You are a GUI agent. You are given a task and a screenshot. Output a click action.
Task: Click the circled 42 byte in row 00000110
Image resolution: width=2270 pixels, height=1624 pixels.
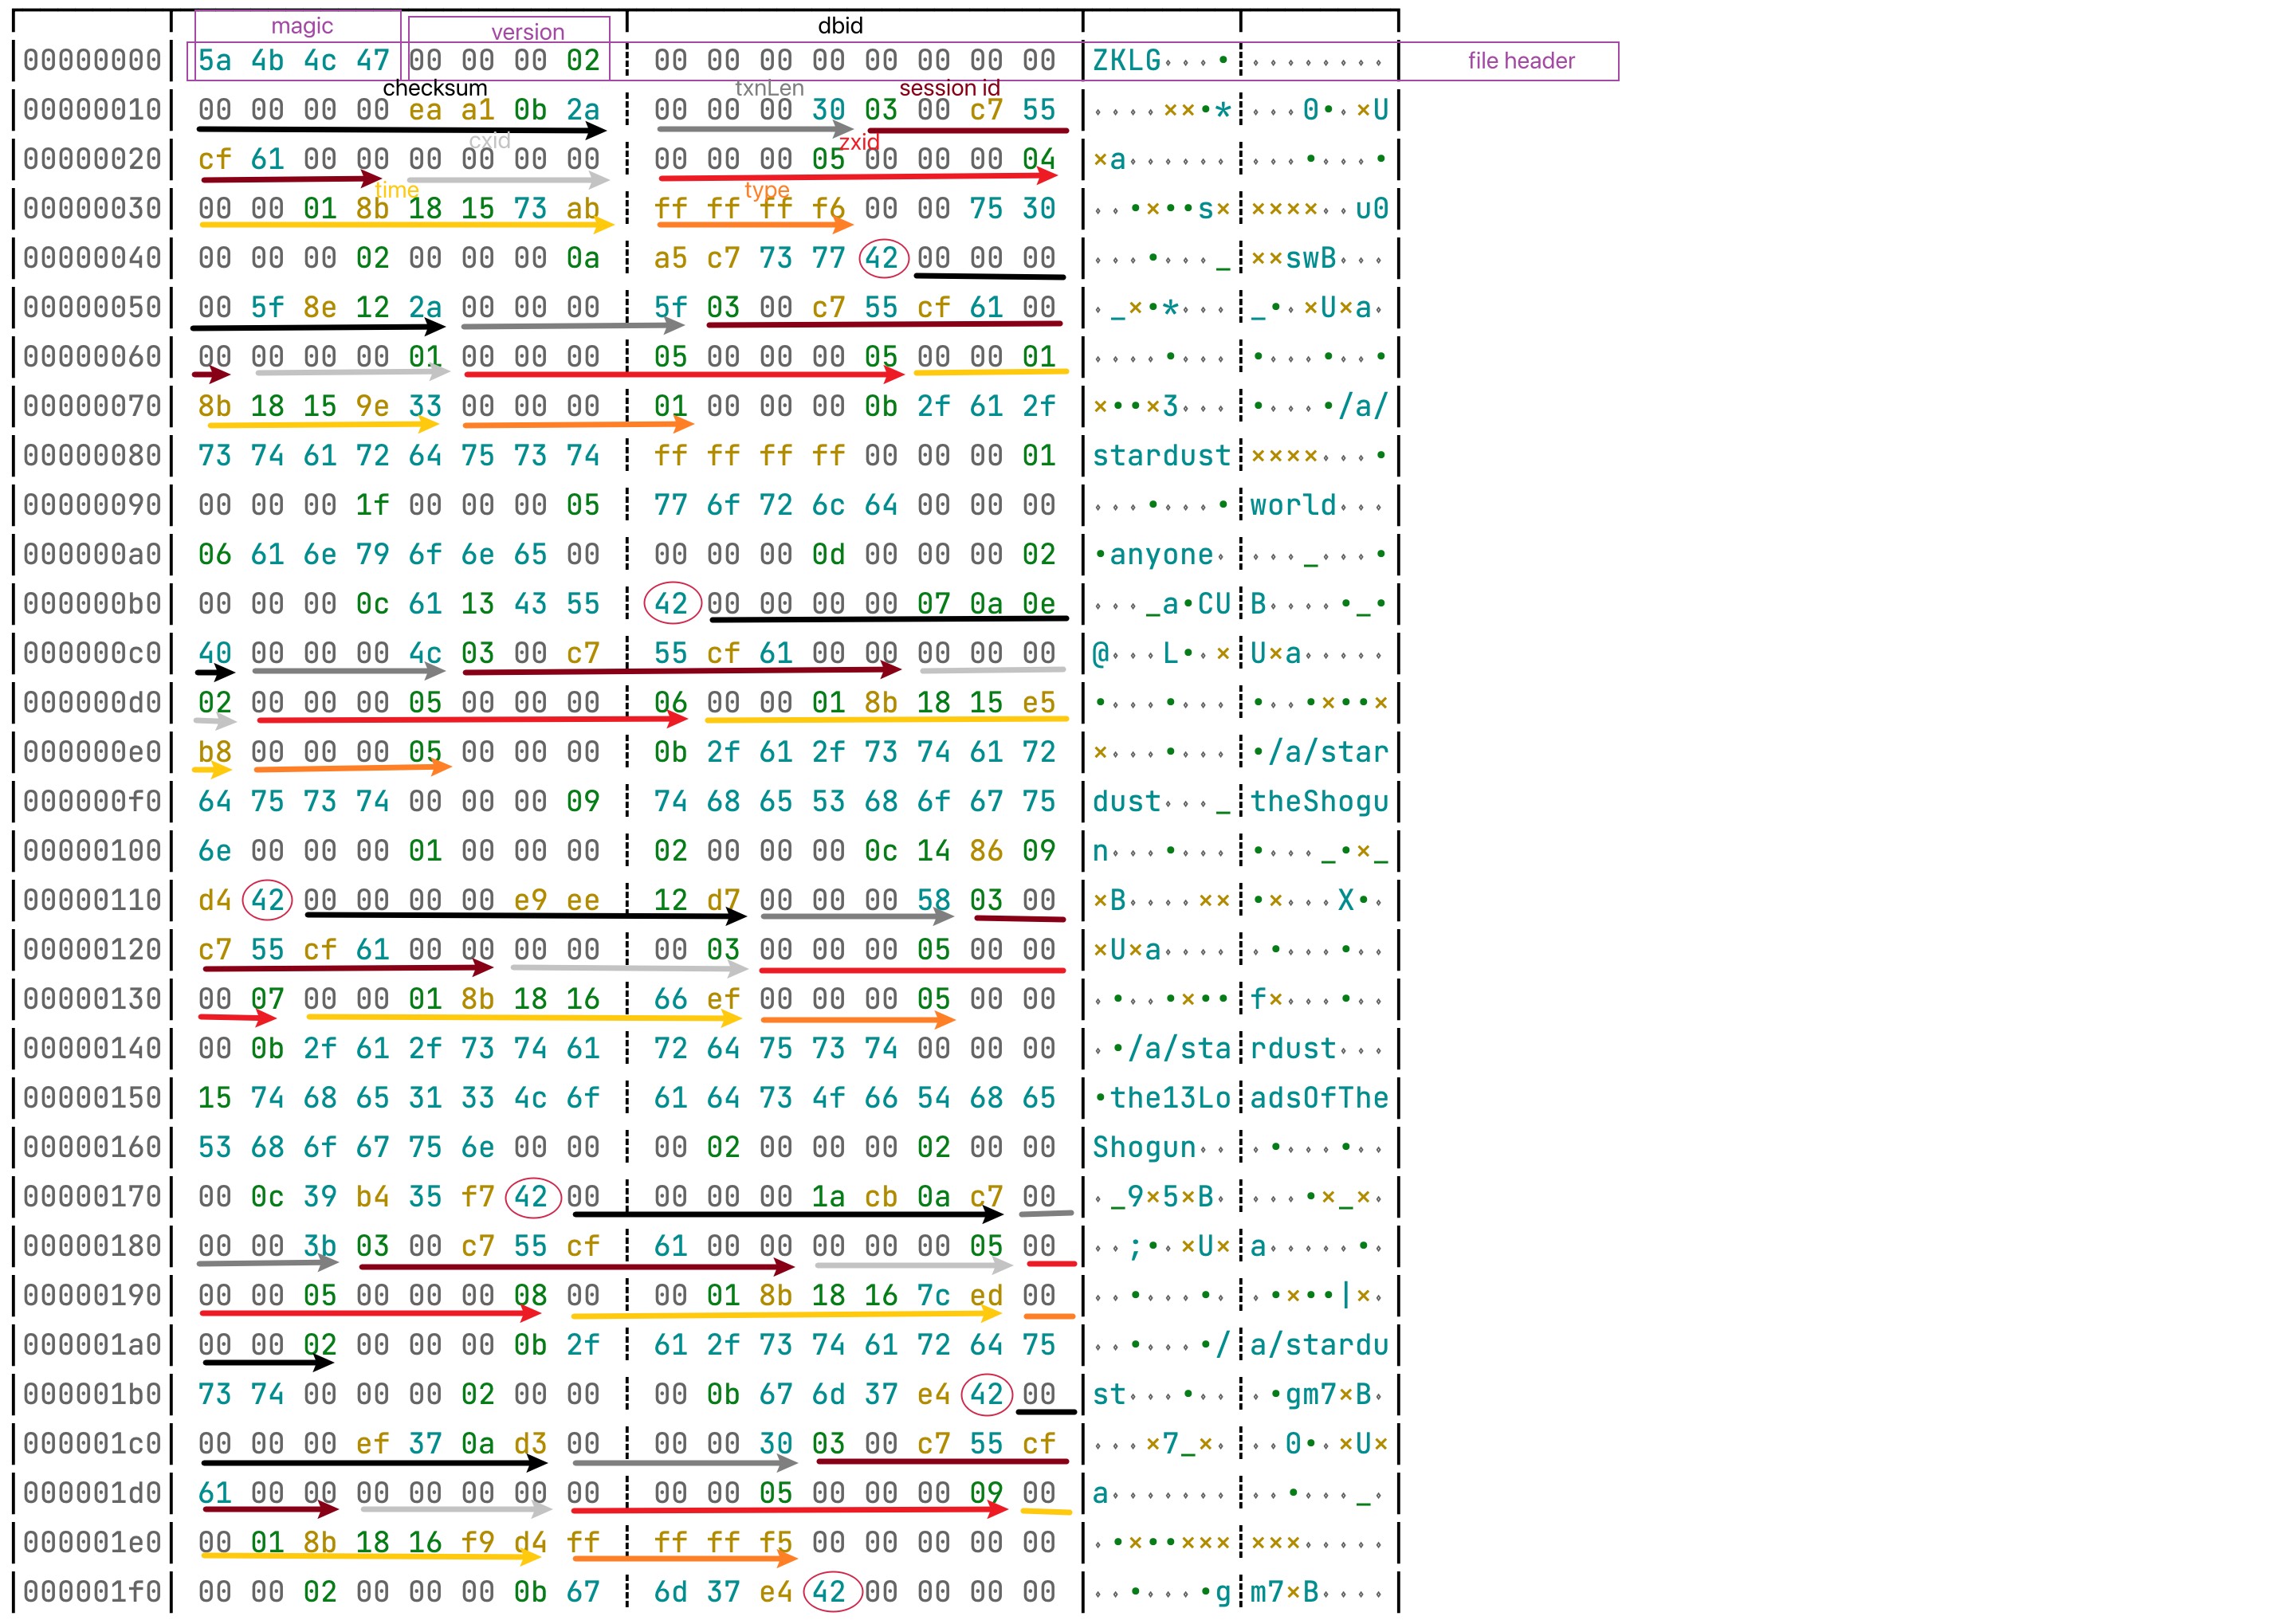pyautogui.click(x=268, y=900)
